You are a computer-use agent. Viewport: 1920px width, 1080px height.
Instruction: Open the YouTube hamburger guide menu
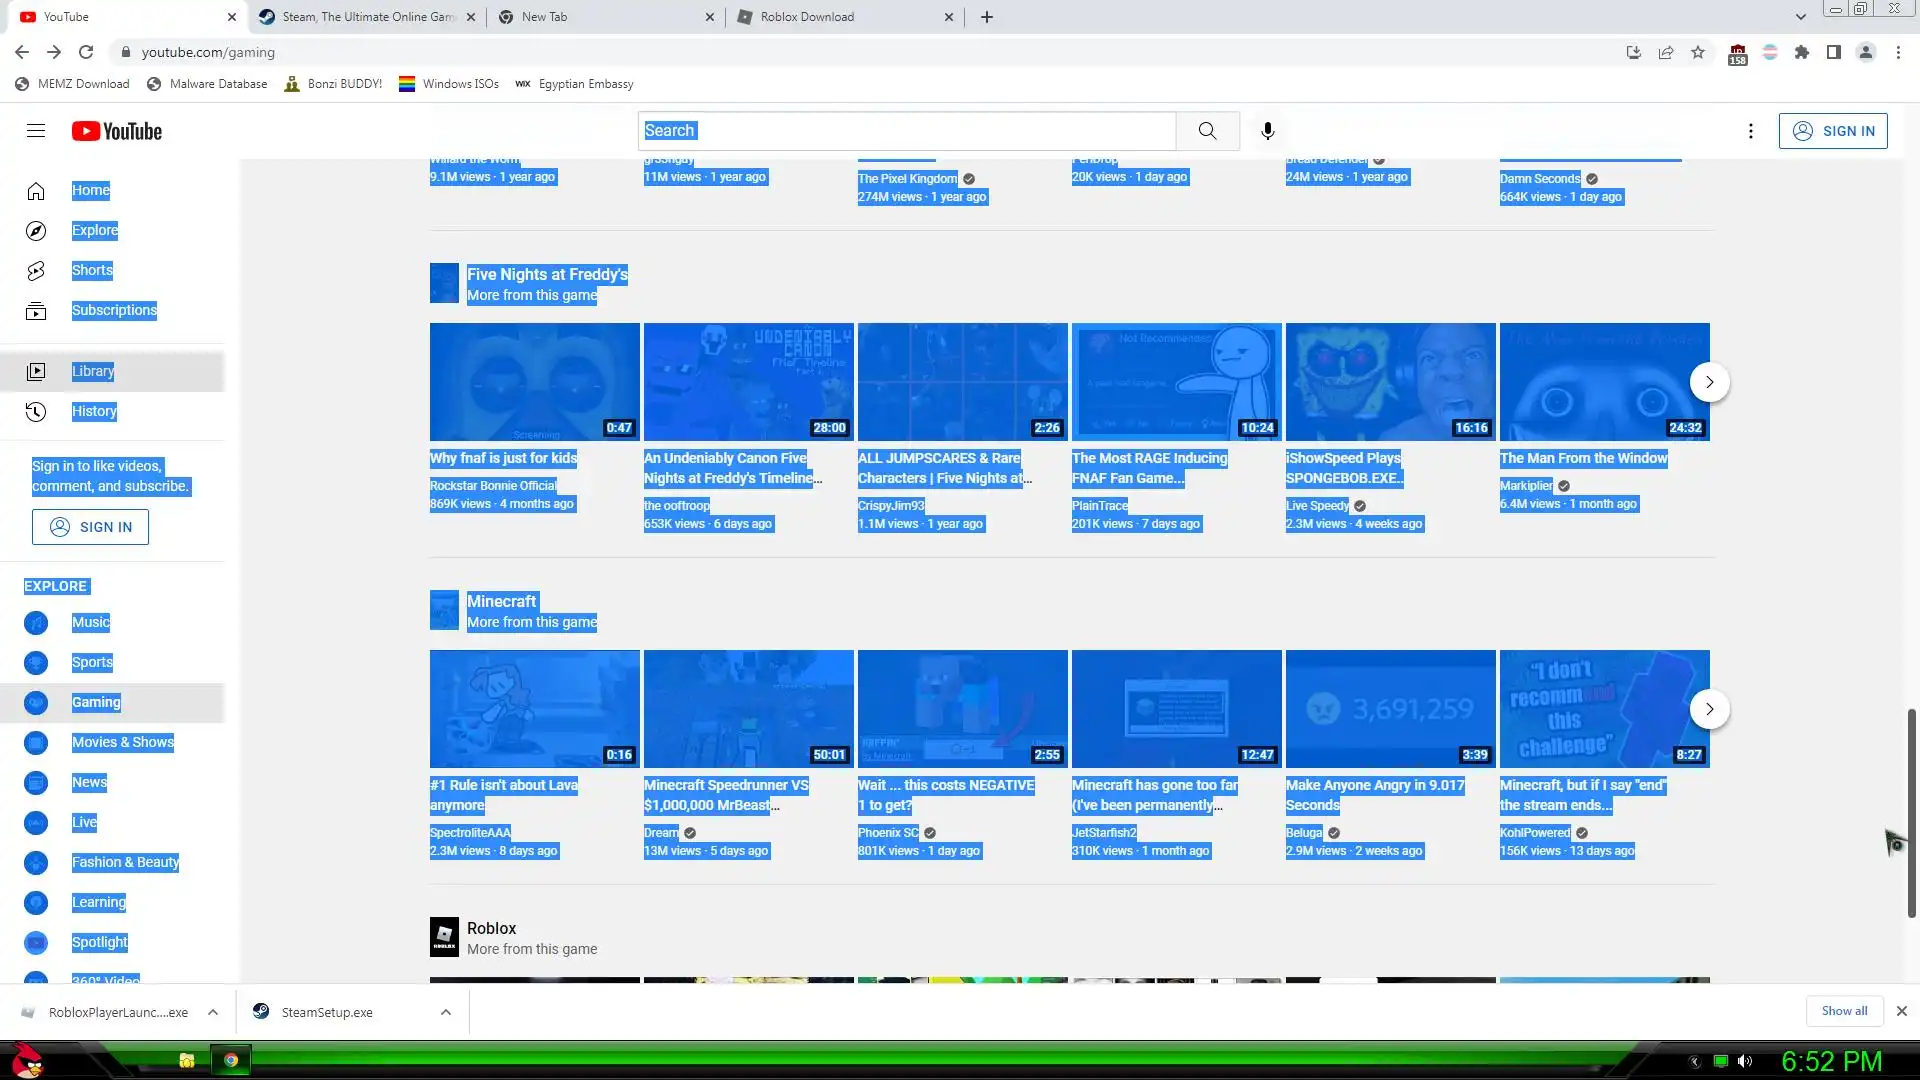point(36,131)
